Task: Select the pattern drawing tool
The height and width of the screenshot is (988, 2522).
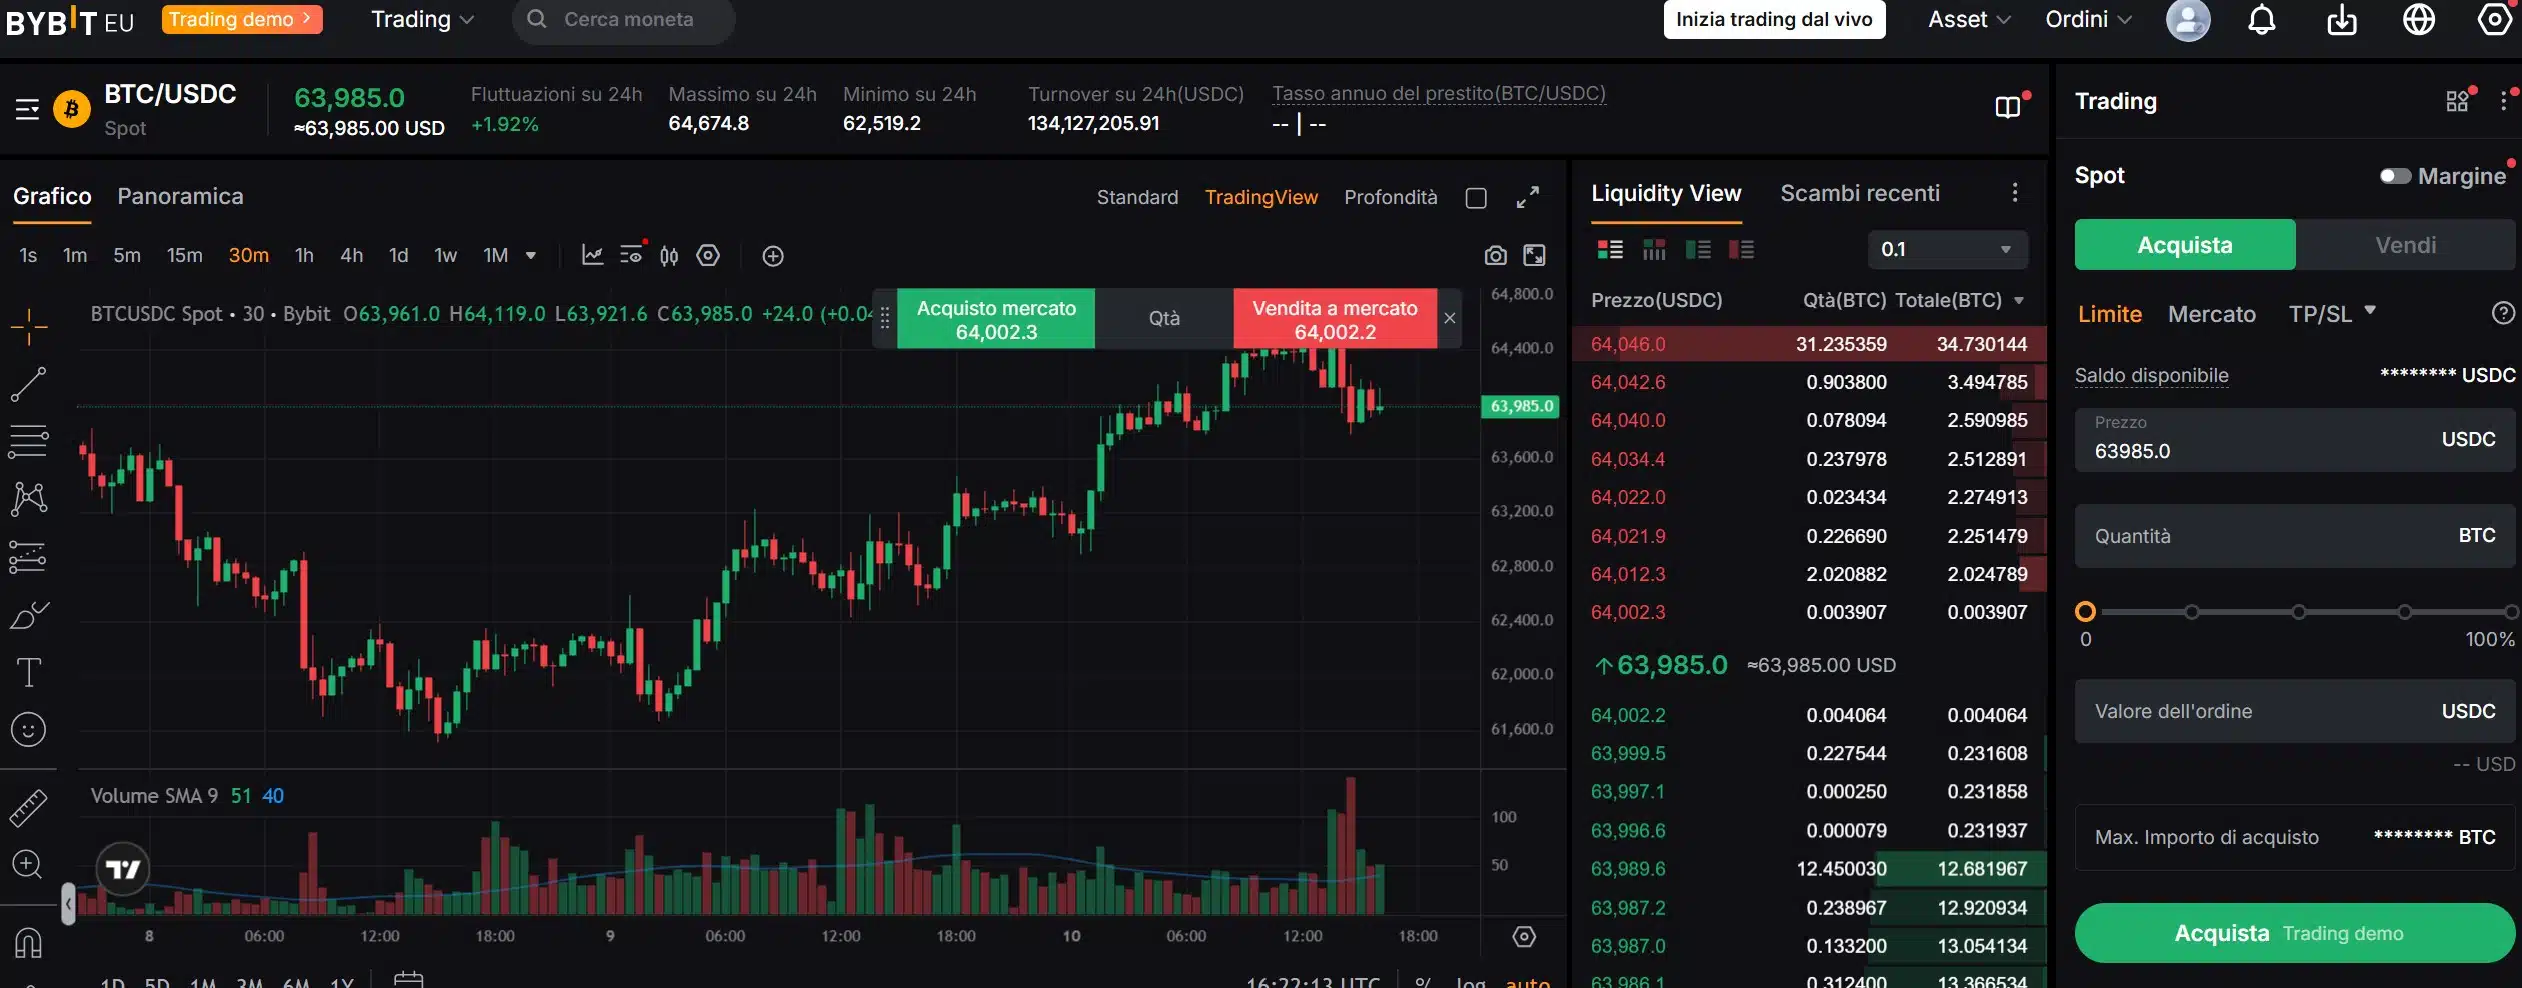Action: 29,498
